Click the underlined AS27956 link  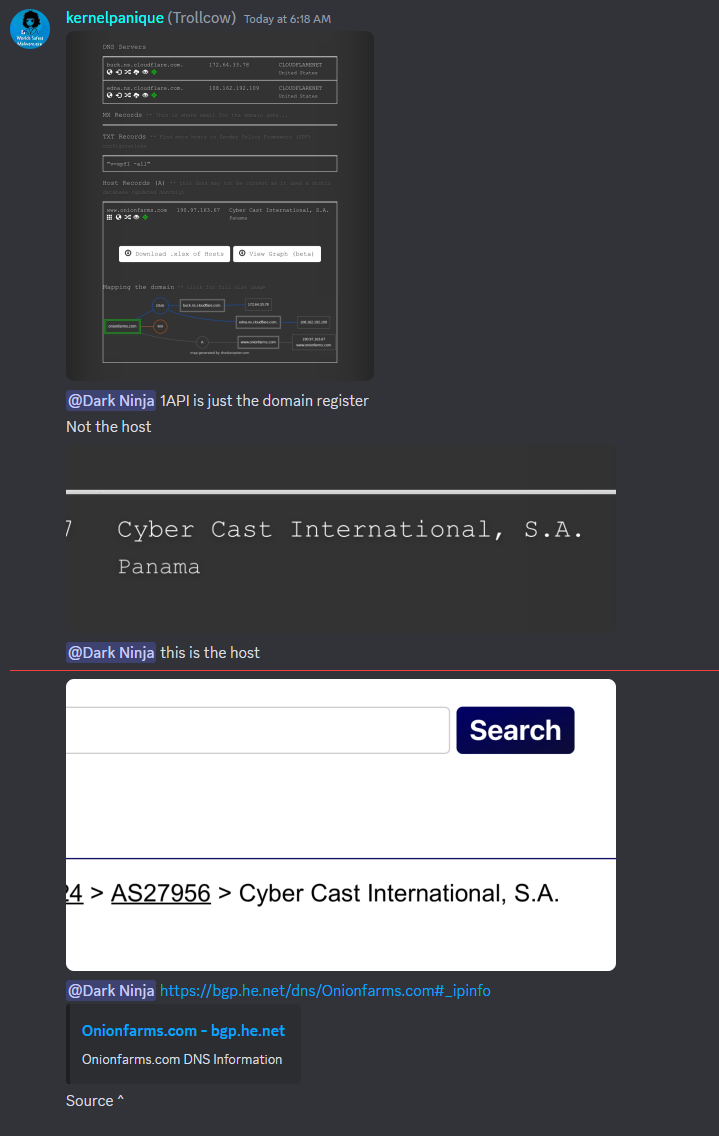(x=160, y=893)
